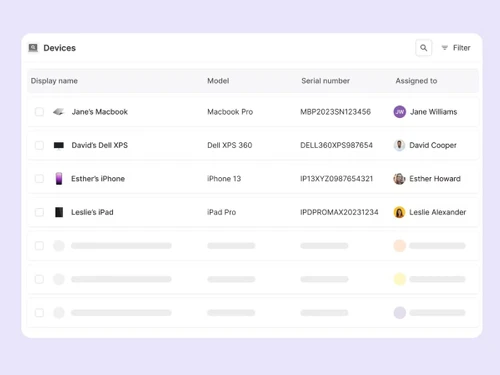Select the Esther's iPhone checkbox
500x375 pixels.
(39, 179)
